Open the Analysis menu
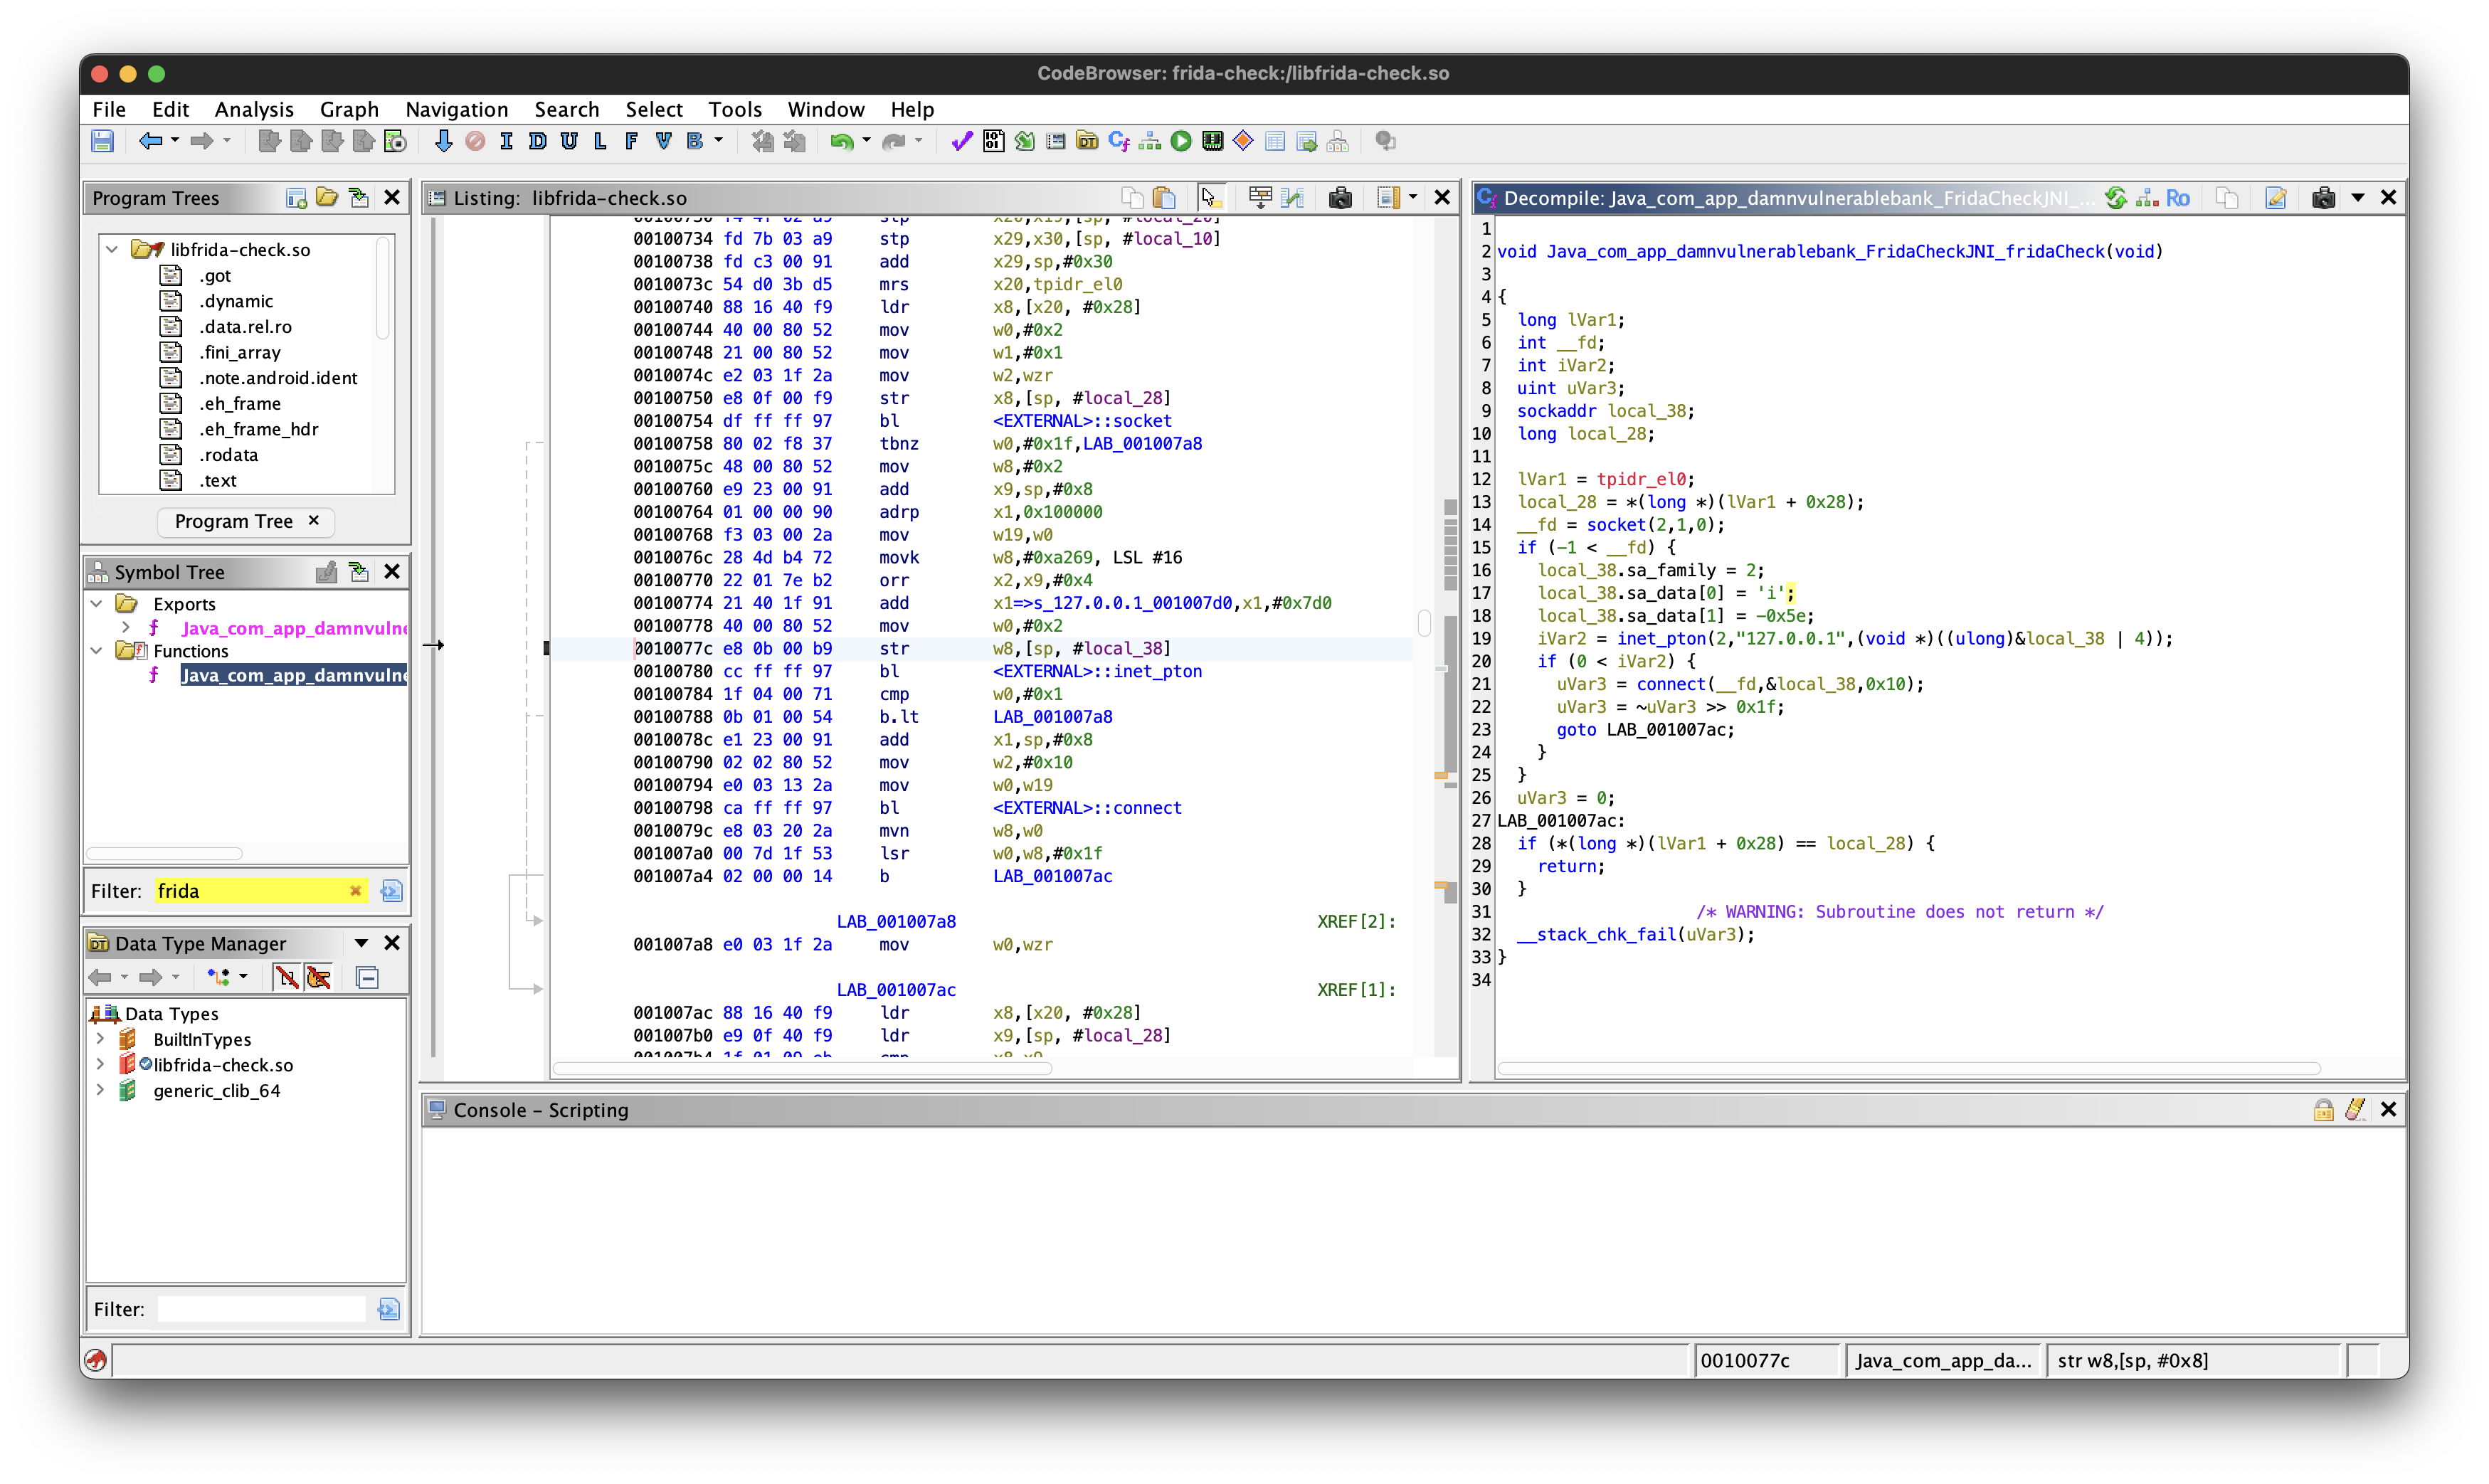2489x1484 pixels. click(254, 109)
